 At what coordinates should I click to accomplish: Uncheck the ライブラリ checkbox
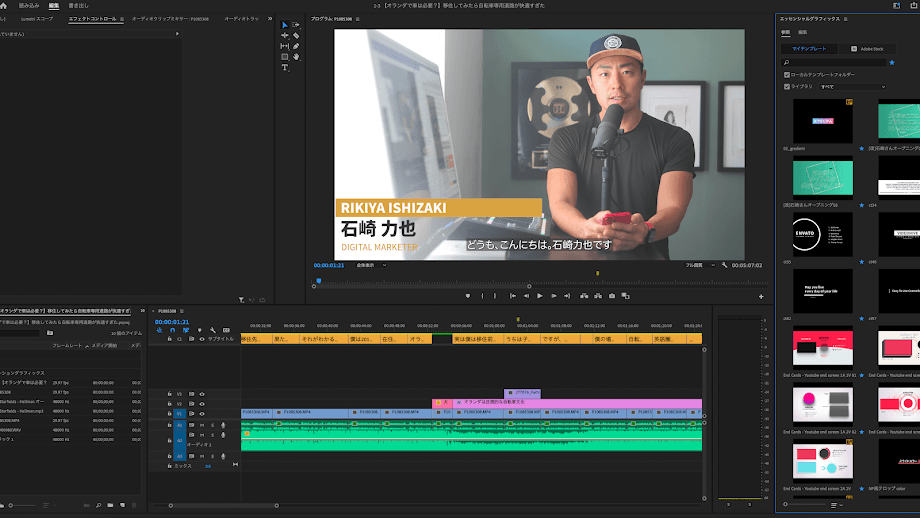(786, 87)
